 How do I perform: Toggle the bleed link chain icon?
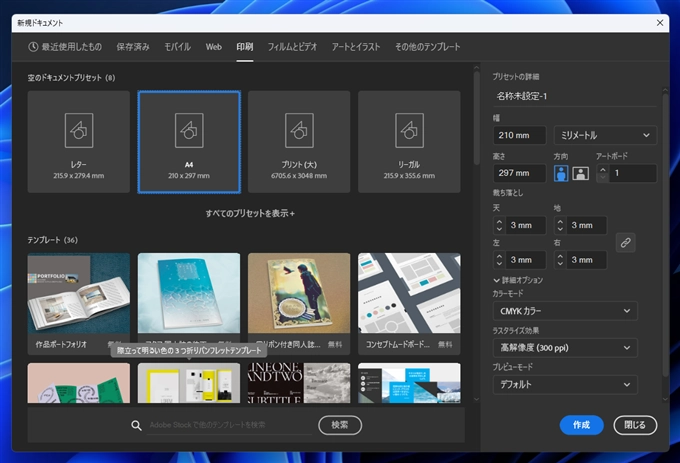click(x=625, y=243)
